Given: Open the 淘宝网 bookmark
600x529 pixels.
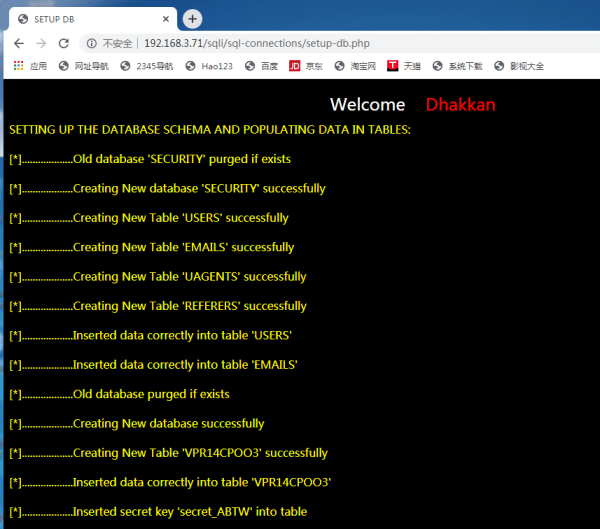Looking at the screenshot, I should click(355, 66).
